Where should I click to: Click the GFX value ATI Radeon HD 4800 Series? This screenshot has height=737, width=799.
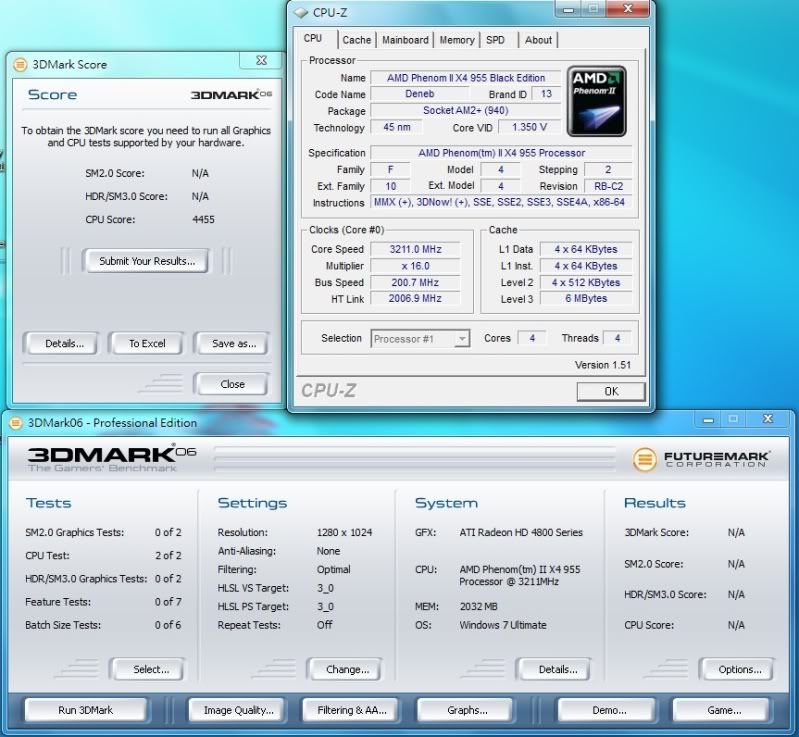coord(521,533)
